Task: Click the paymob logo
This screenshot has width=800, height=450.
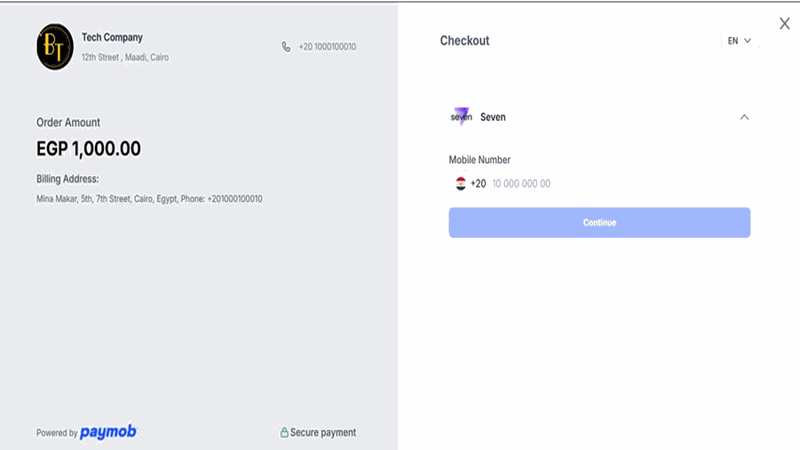Action: (108, 432)
